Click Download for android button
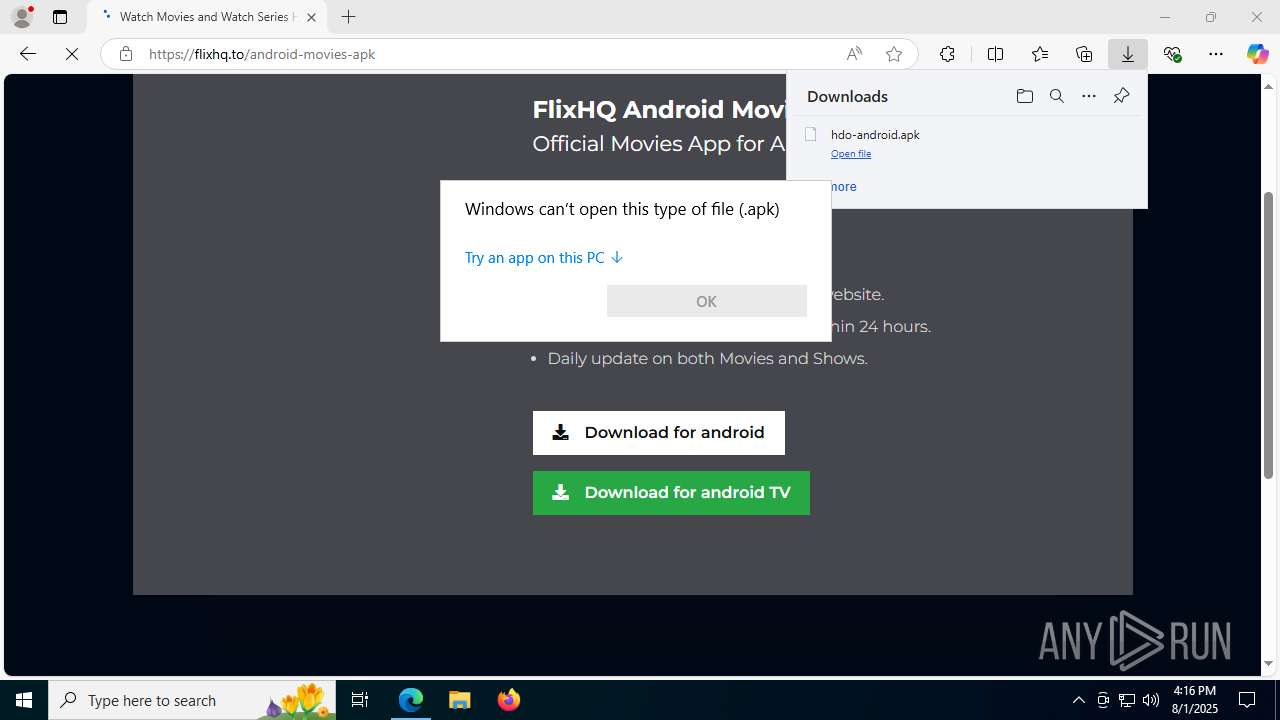The image size is (1280, 720). 658,433
